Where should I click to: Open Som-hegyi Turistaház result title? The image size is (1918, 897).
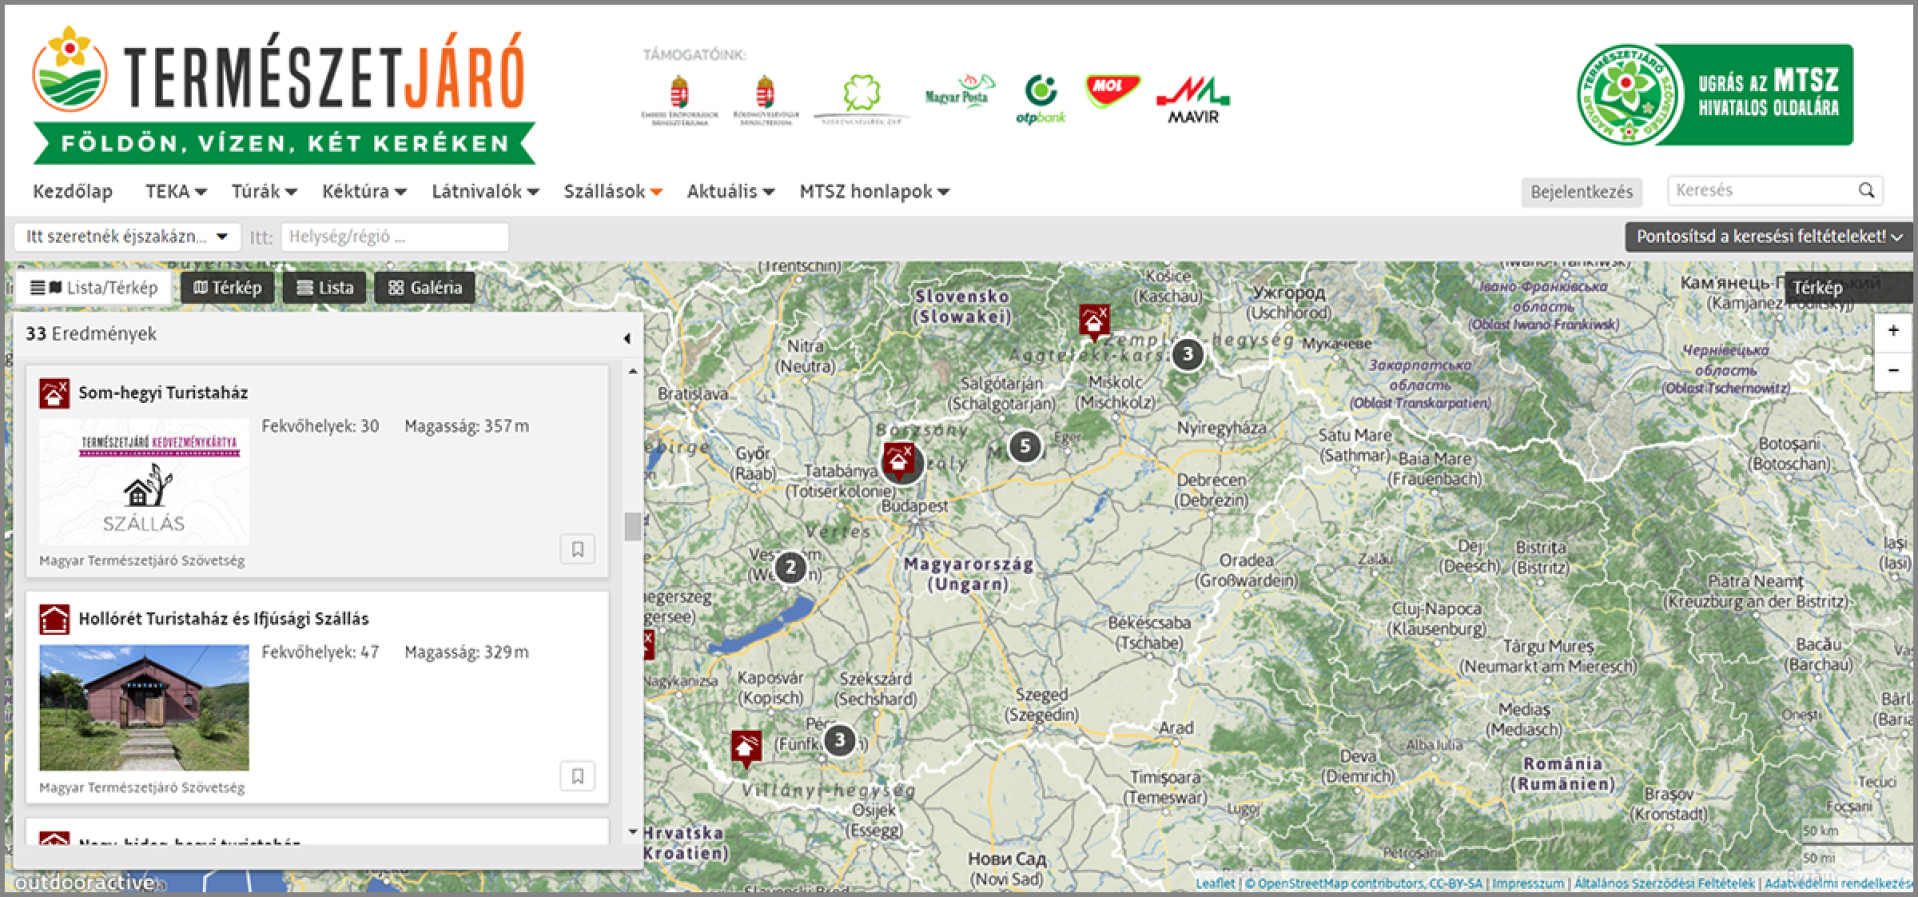(163, 393)
